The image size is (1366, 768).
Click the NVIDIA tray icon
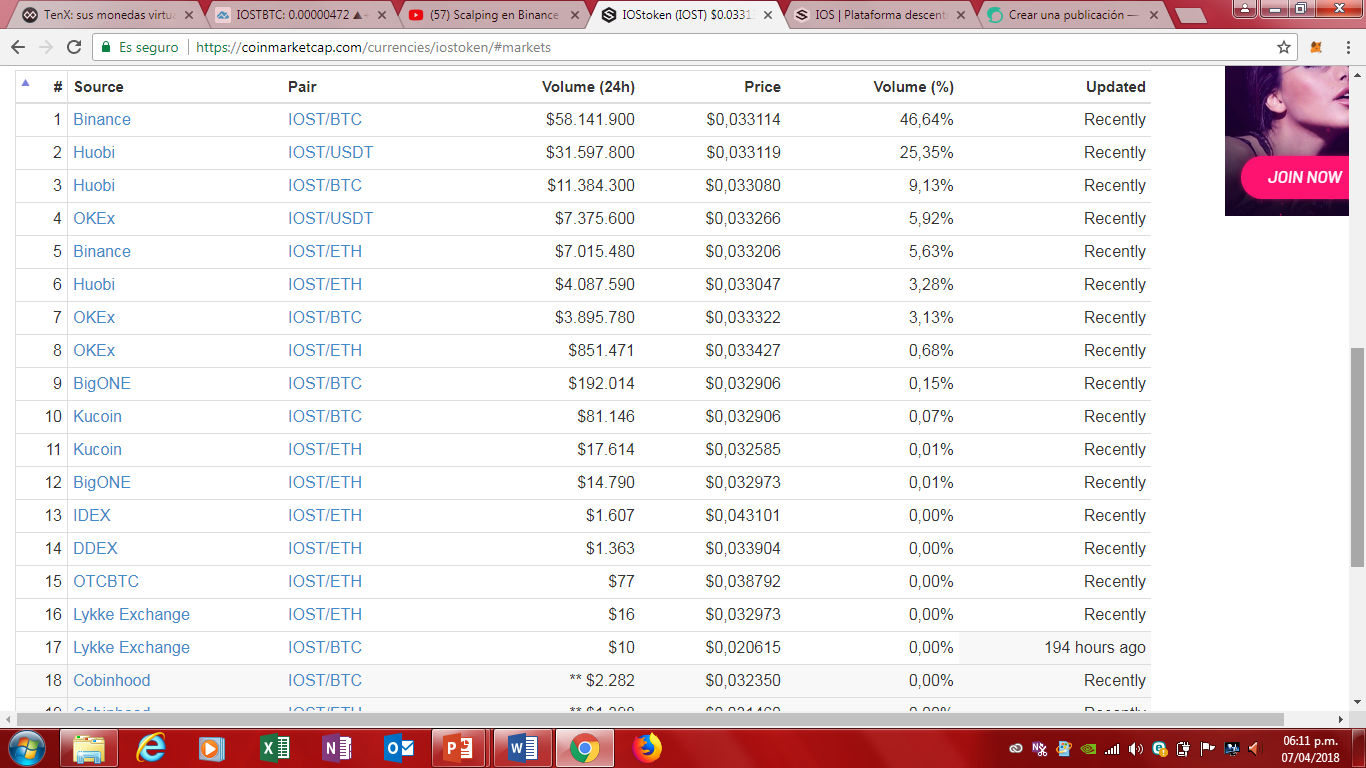click(1089, 748)
